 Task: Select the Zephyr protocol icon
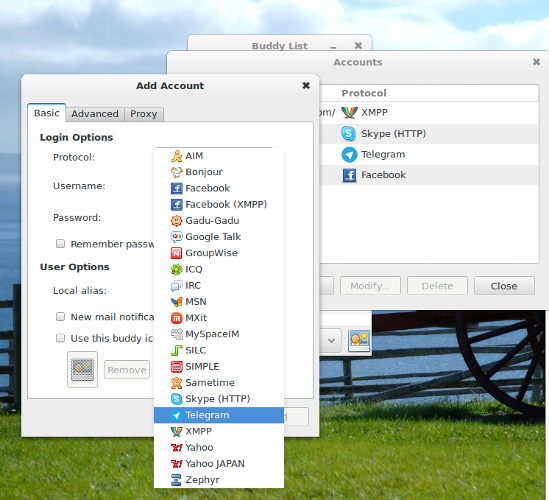click(x=176, y=480)
